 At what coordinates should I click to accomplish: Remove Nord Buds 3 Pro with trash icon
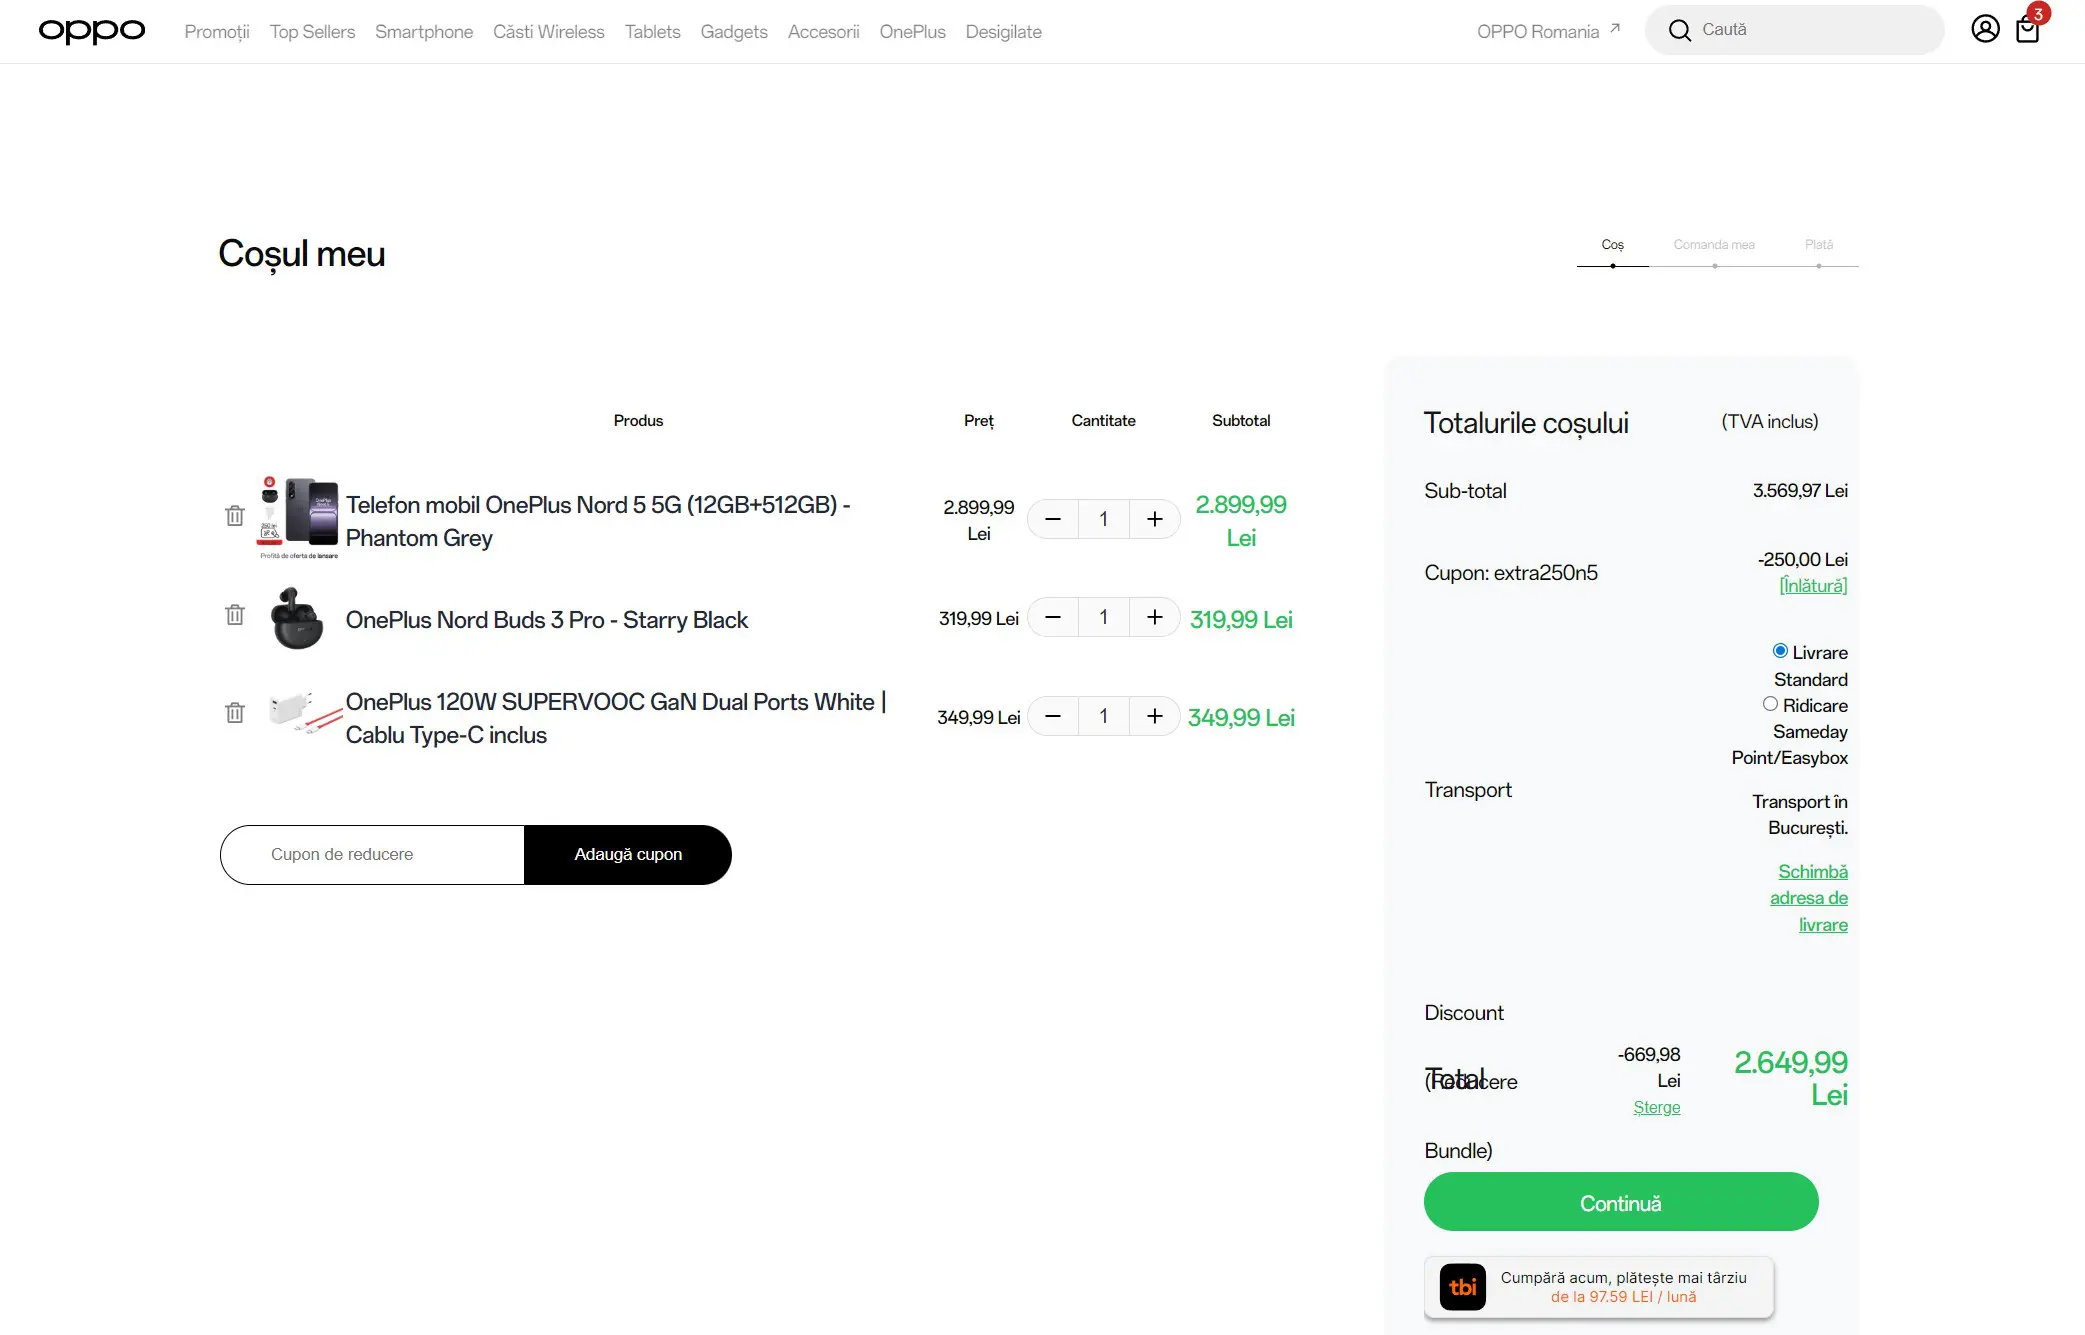[235, 615]
